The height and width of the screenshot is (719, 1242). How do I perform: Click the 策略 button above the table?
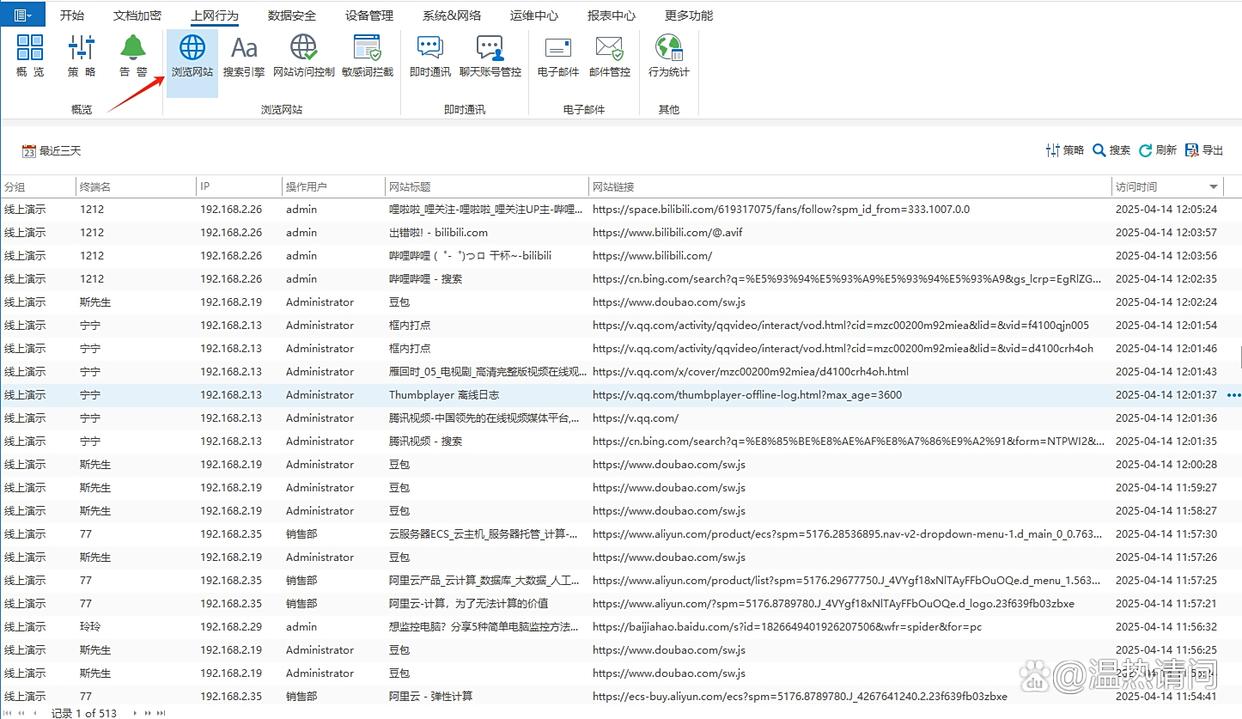click(1065, 150)
